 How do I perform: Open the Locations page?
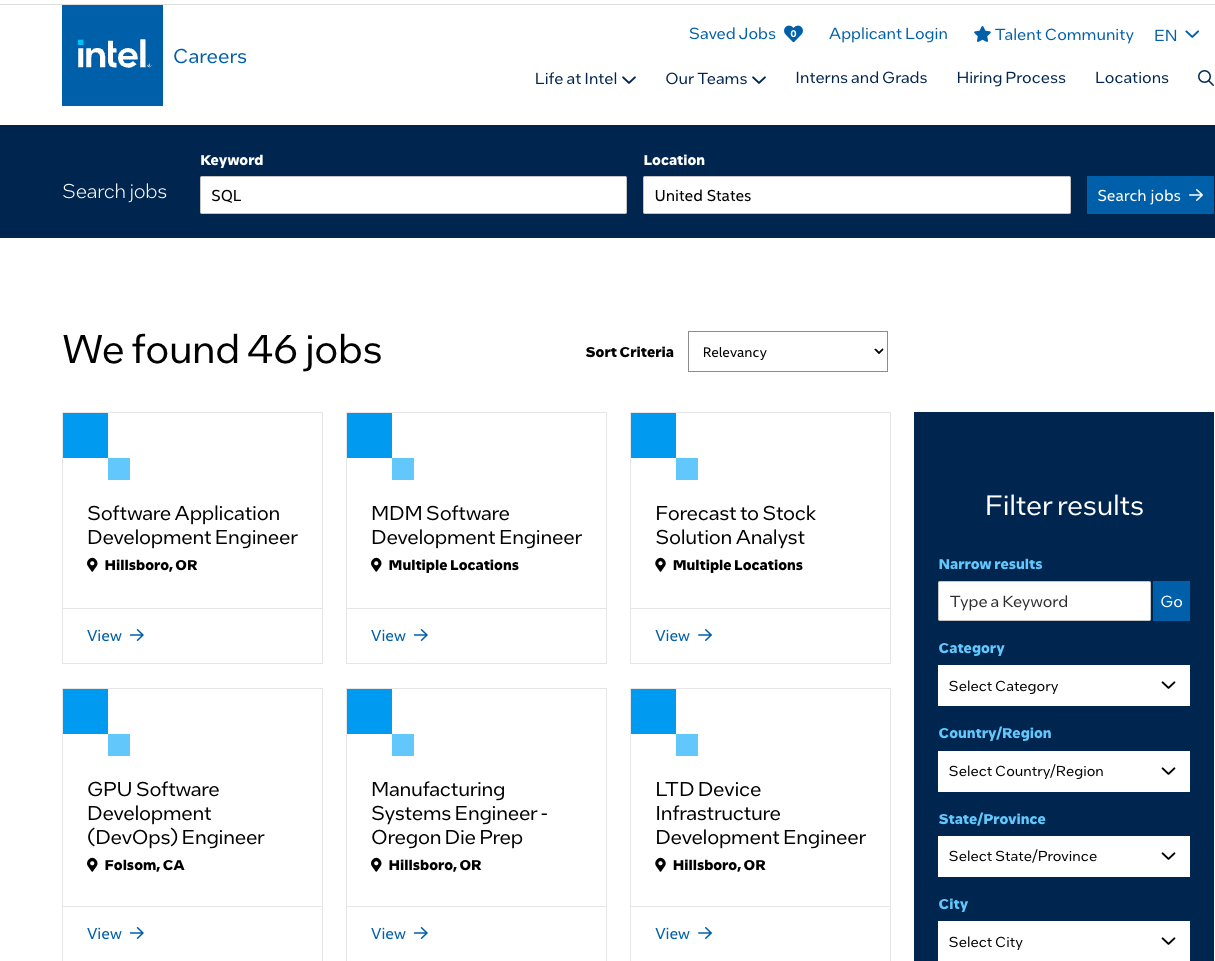(x=1131, y=78)
